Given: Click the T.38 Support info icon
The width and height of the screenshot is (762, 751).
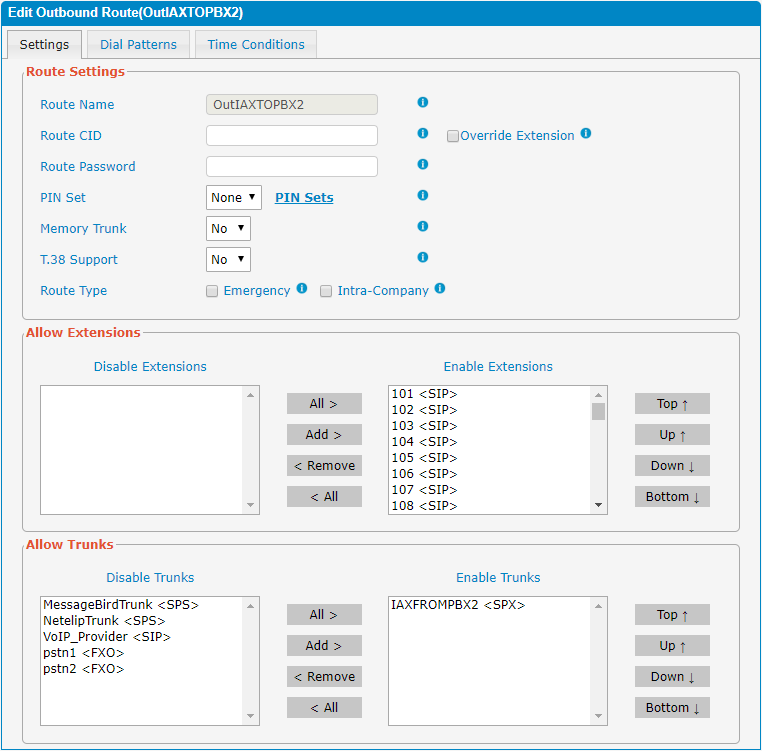Looking at the screenshot, I should point(423,258).
